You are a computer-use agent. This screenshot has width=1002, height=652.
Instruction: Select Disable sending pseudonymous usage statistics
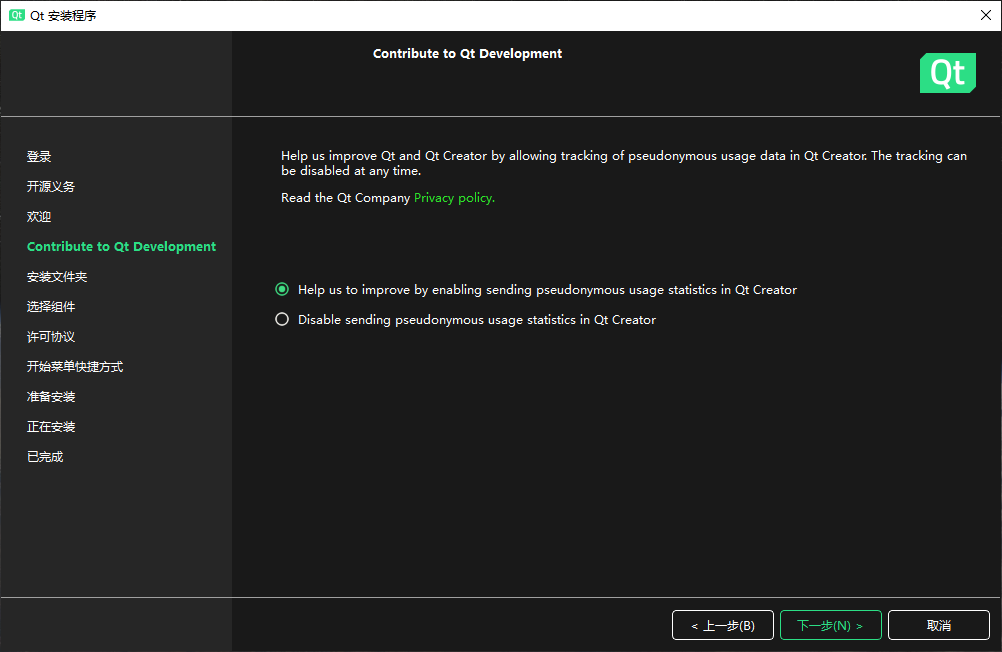[282, 320]
